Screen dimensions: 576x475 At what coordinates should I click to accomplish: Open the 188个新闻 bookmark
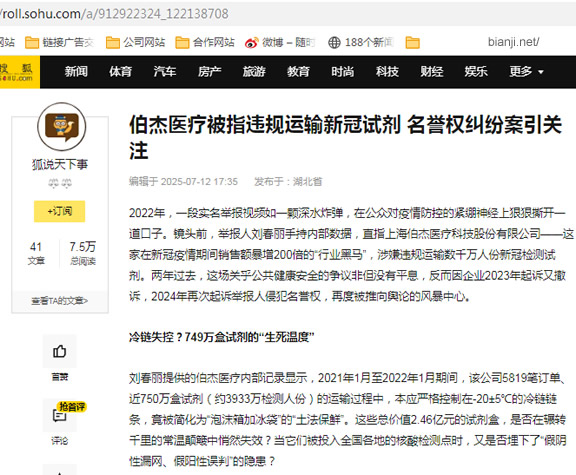pos(361,43)
